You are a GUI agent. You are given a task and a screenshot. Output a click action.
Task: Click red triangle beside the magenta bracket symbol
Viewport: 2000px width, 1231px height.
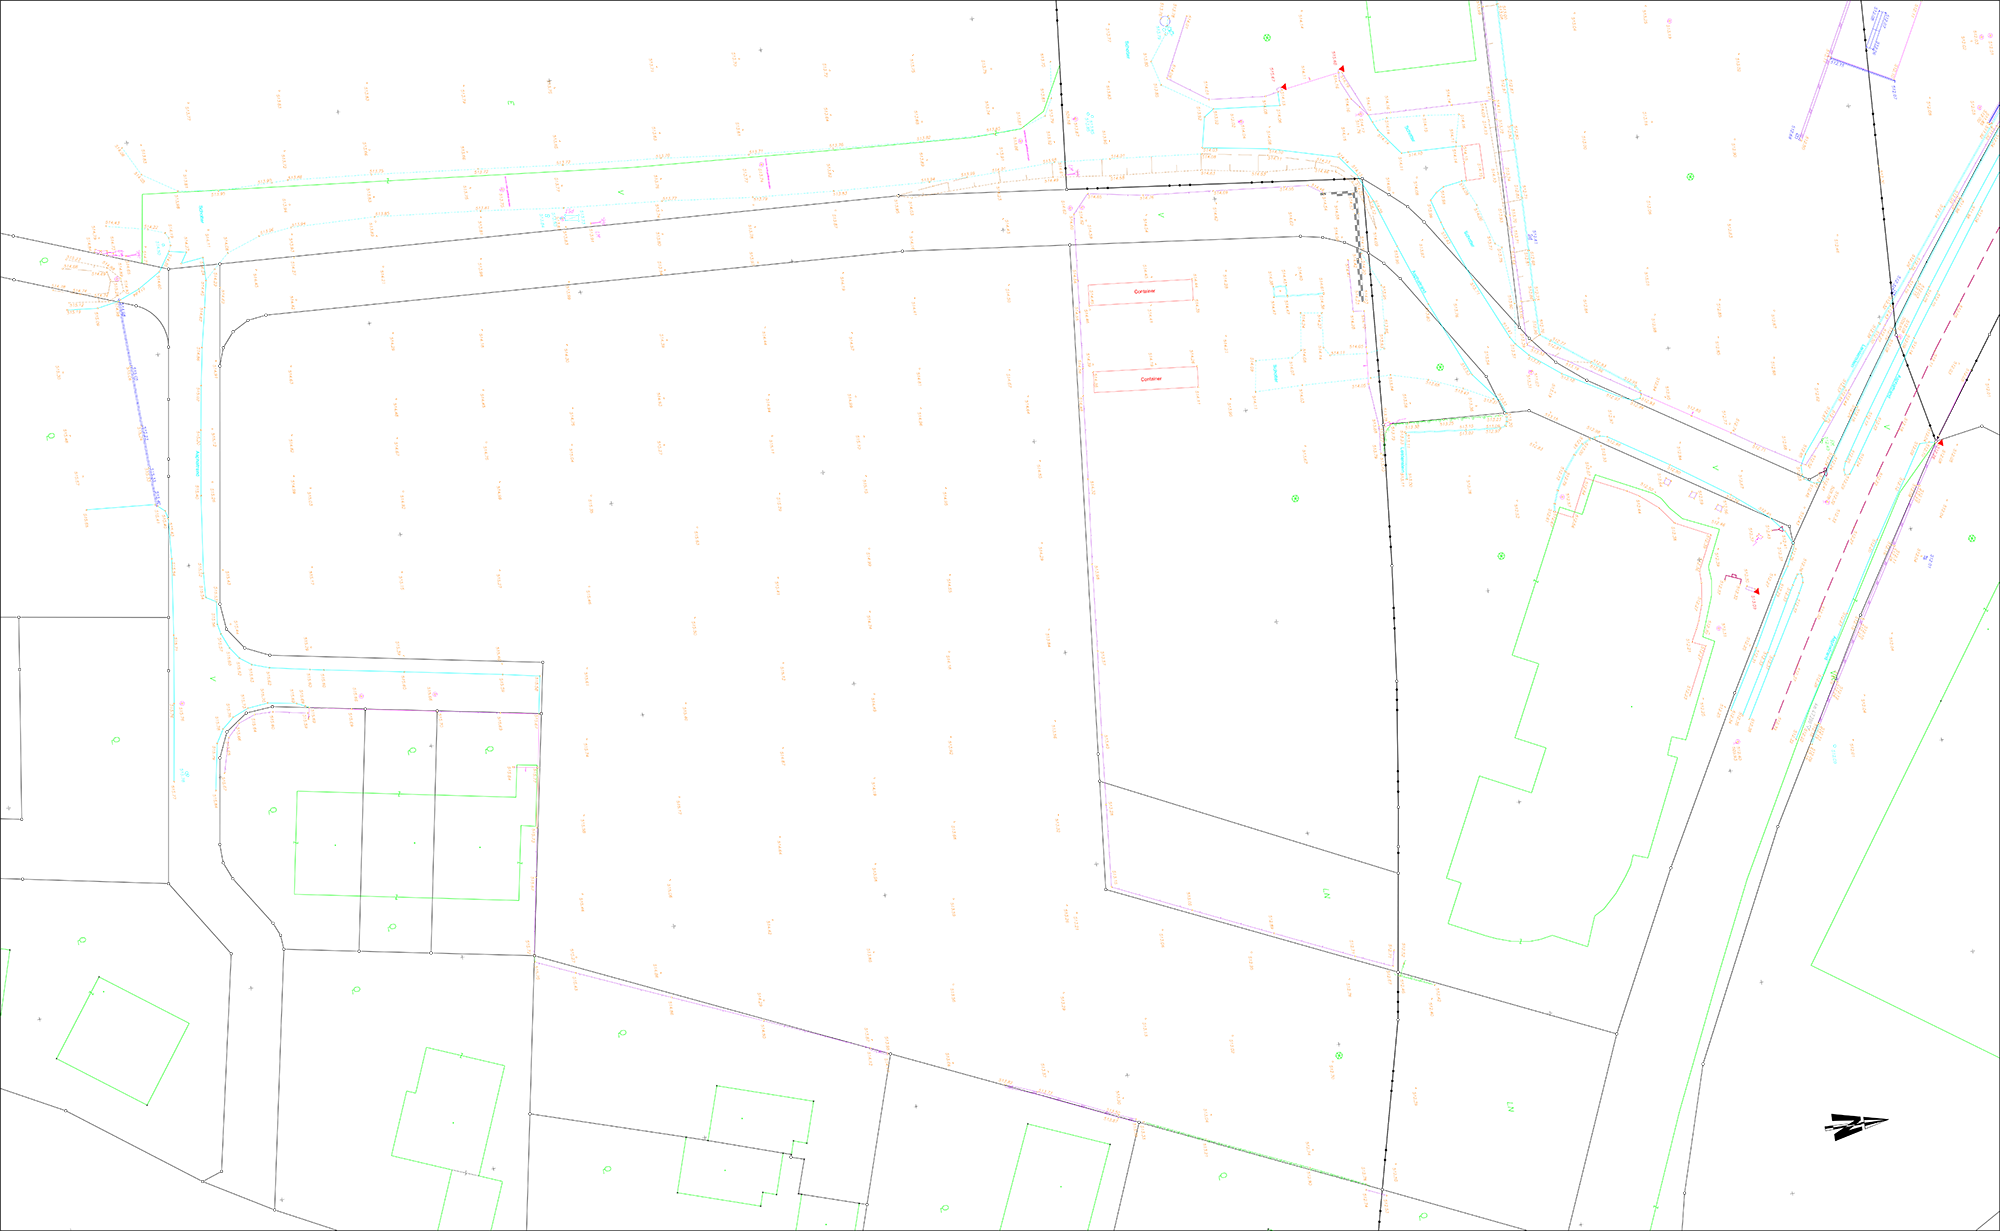1756,592
